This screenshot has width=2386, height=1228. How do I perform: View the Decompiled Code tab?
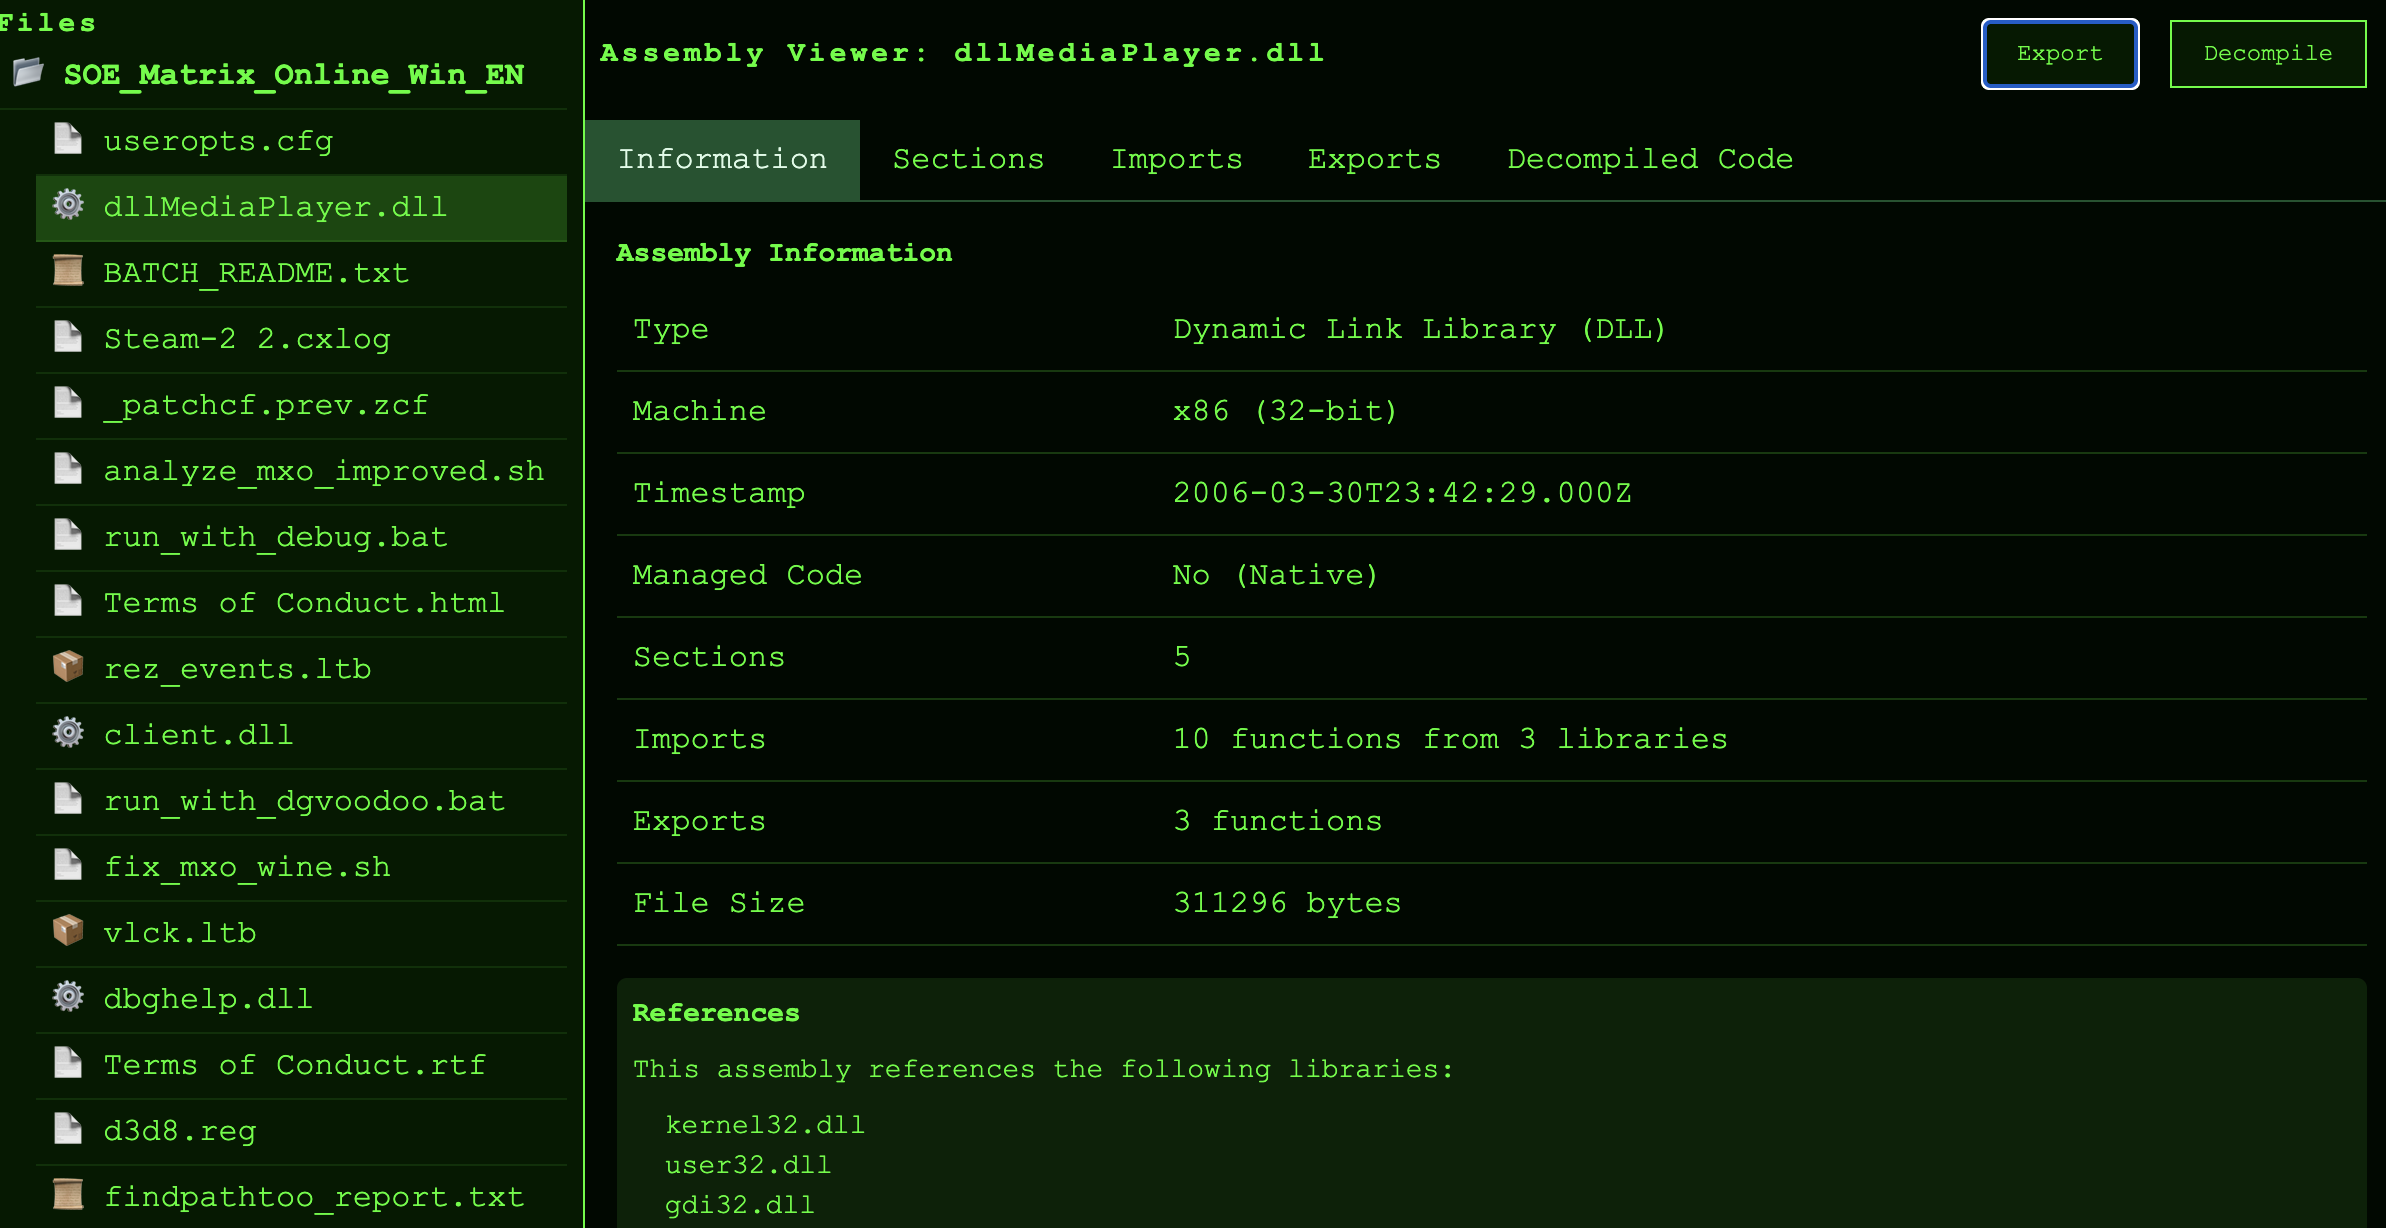(x=1650, y=160)
